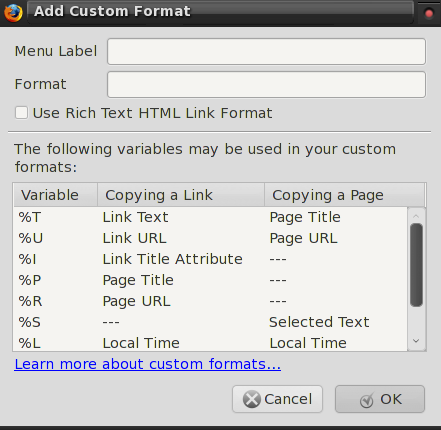Enable Use Rich Text HTML Link Format
The width and height of the screenshot is (441, 430).
21,113
